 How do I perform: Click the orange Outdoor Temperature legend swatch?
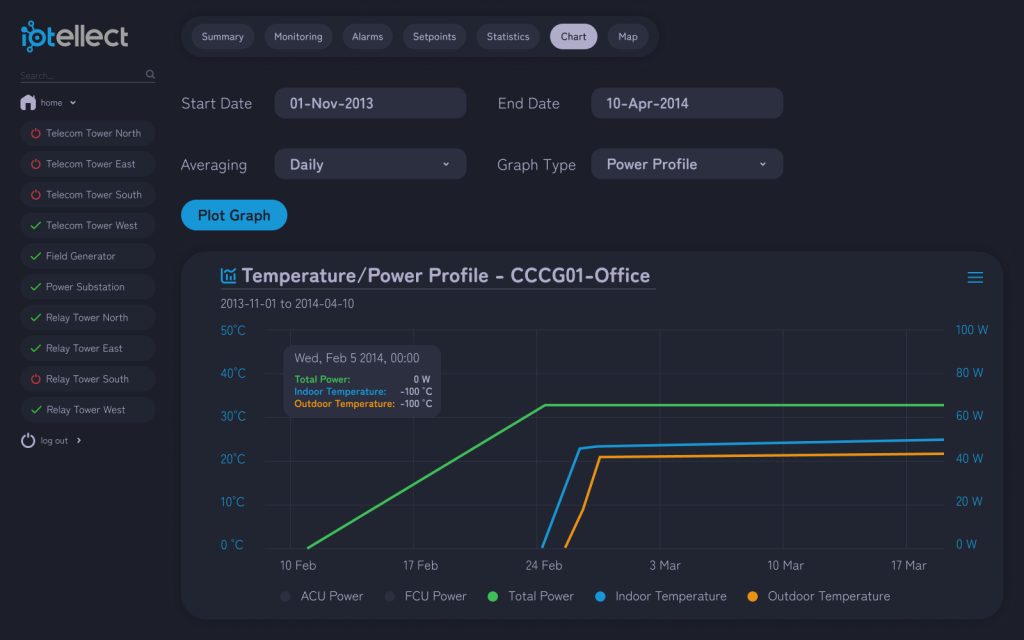click(x=752, y=596)
